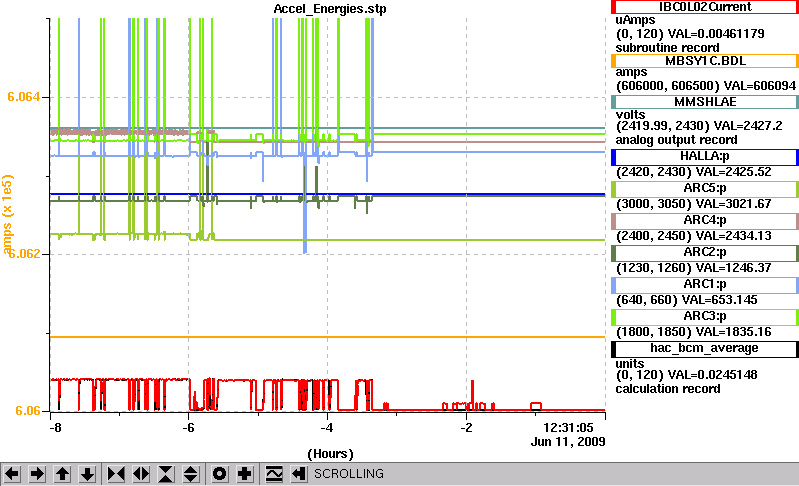Viewport: 799px width, 486px height.
Task: Click the waveform graph mode icon
Action: (274, 474)
